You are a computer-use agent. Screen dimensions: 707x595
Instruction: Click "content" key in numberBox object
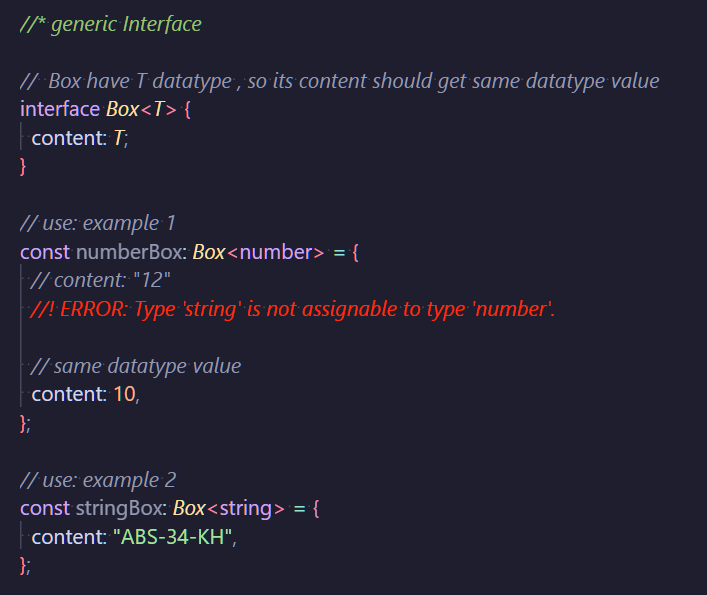(x=68, y=394)
